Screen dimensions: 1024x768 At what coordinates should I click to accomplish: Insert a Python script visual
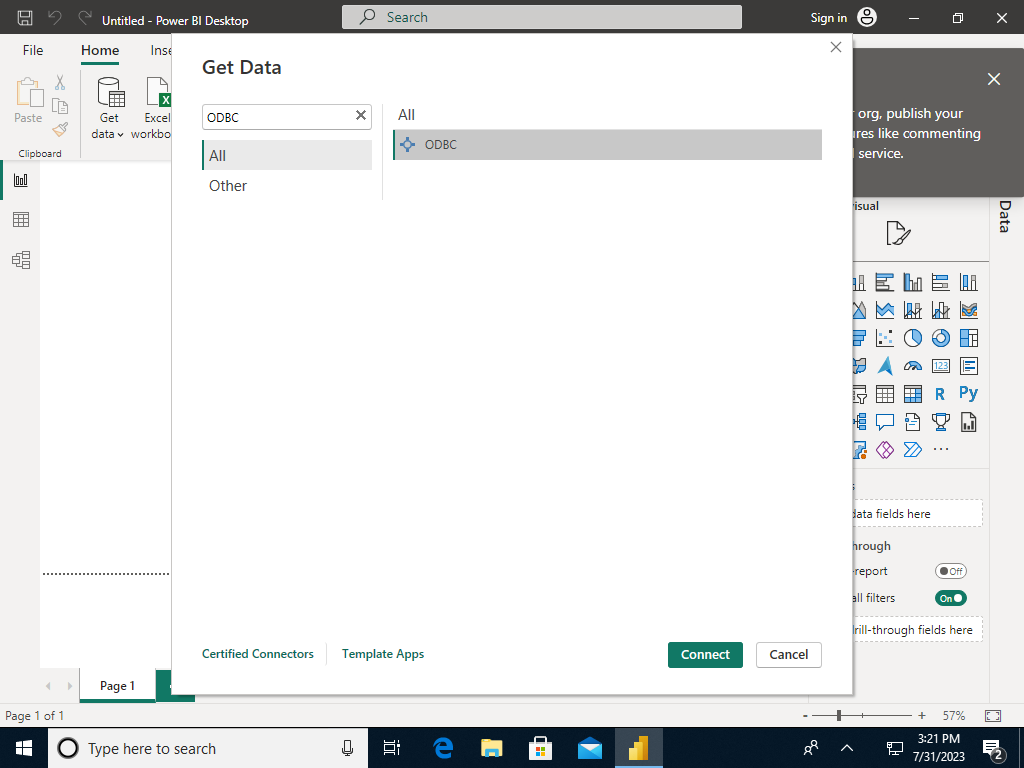click(968, 394)
